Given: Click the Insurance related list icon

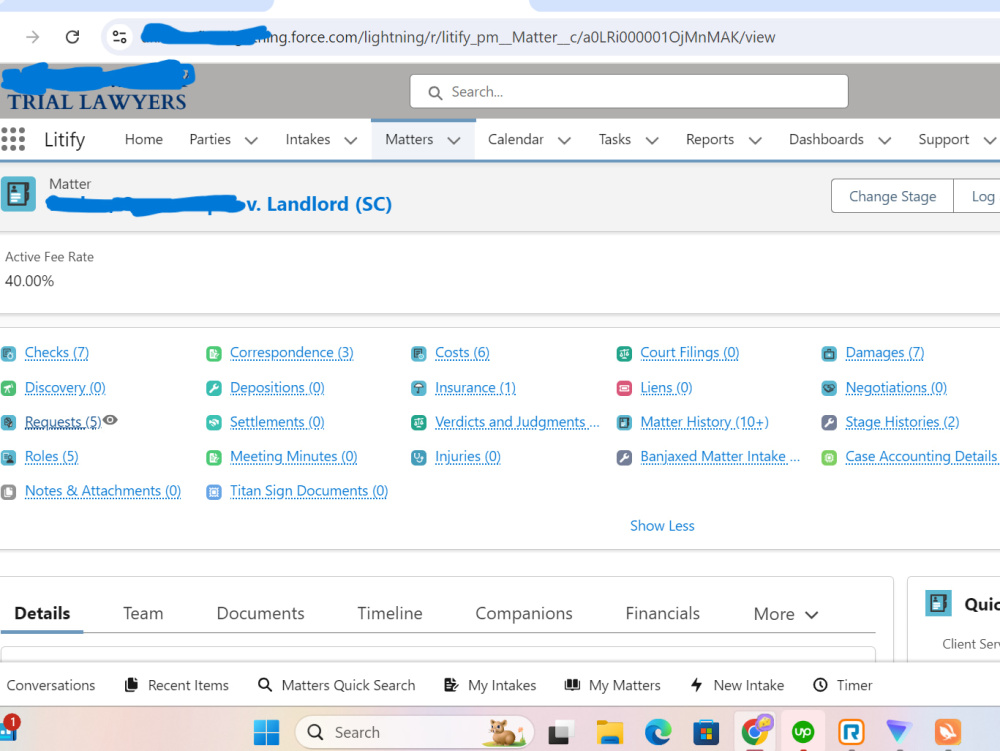Looking at the screenshot, I should (418, 388).
